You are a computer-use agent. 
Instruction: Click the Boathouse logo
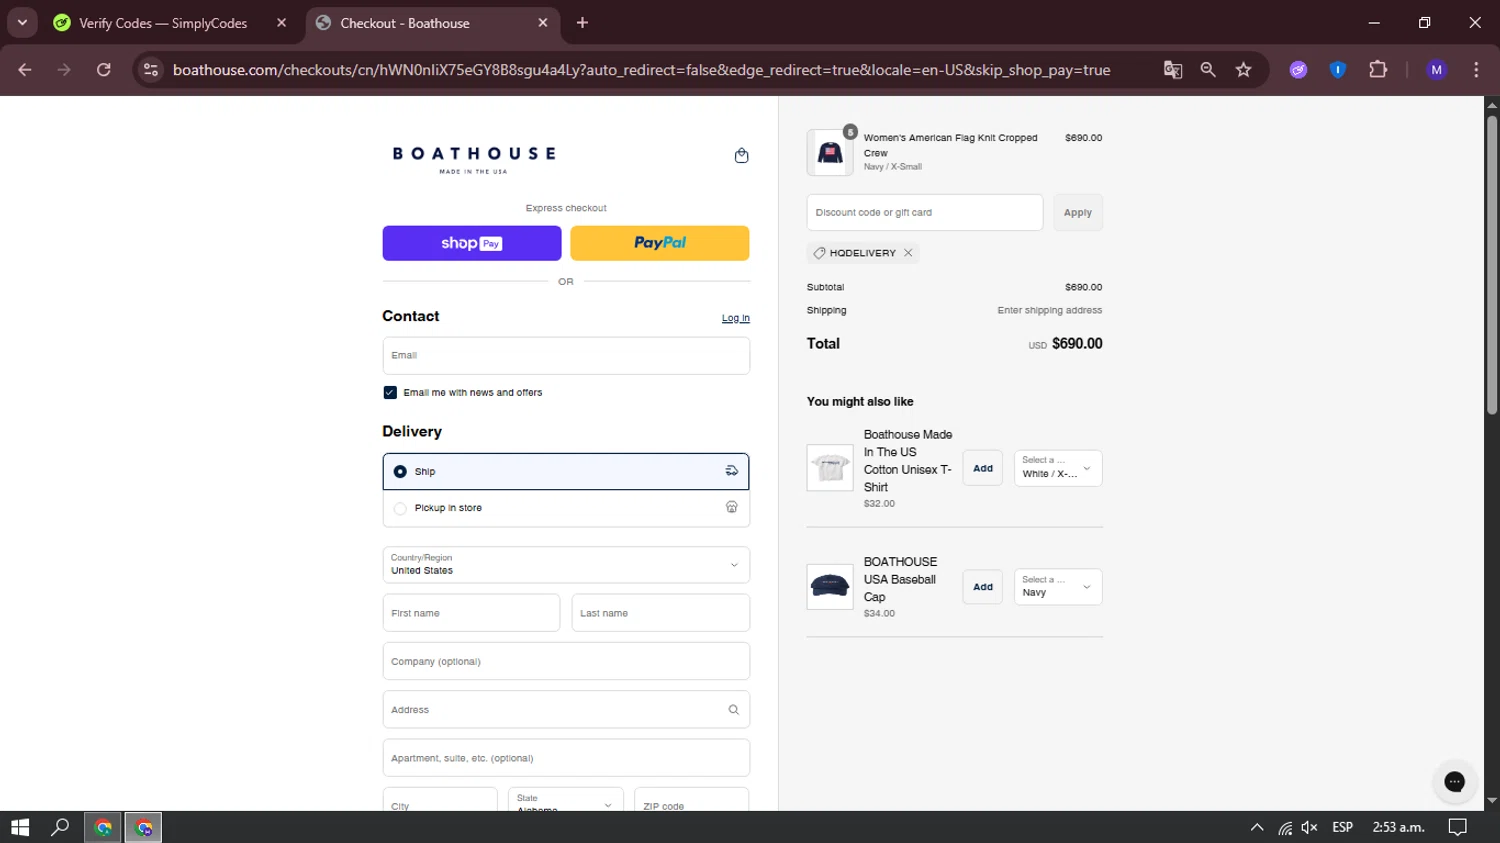tap(474, 159)
